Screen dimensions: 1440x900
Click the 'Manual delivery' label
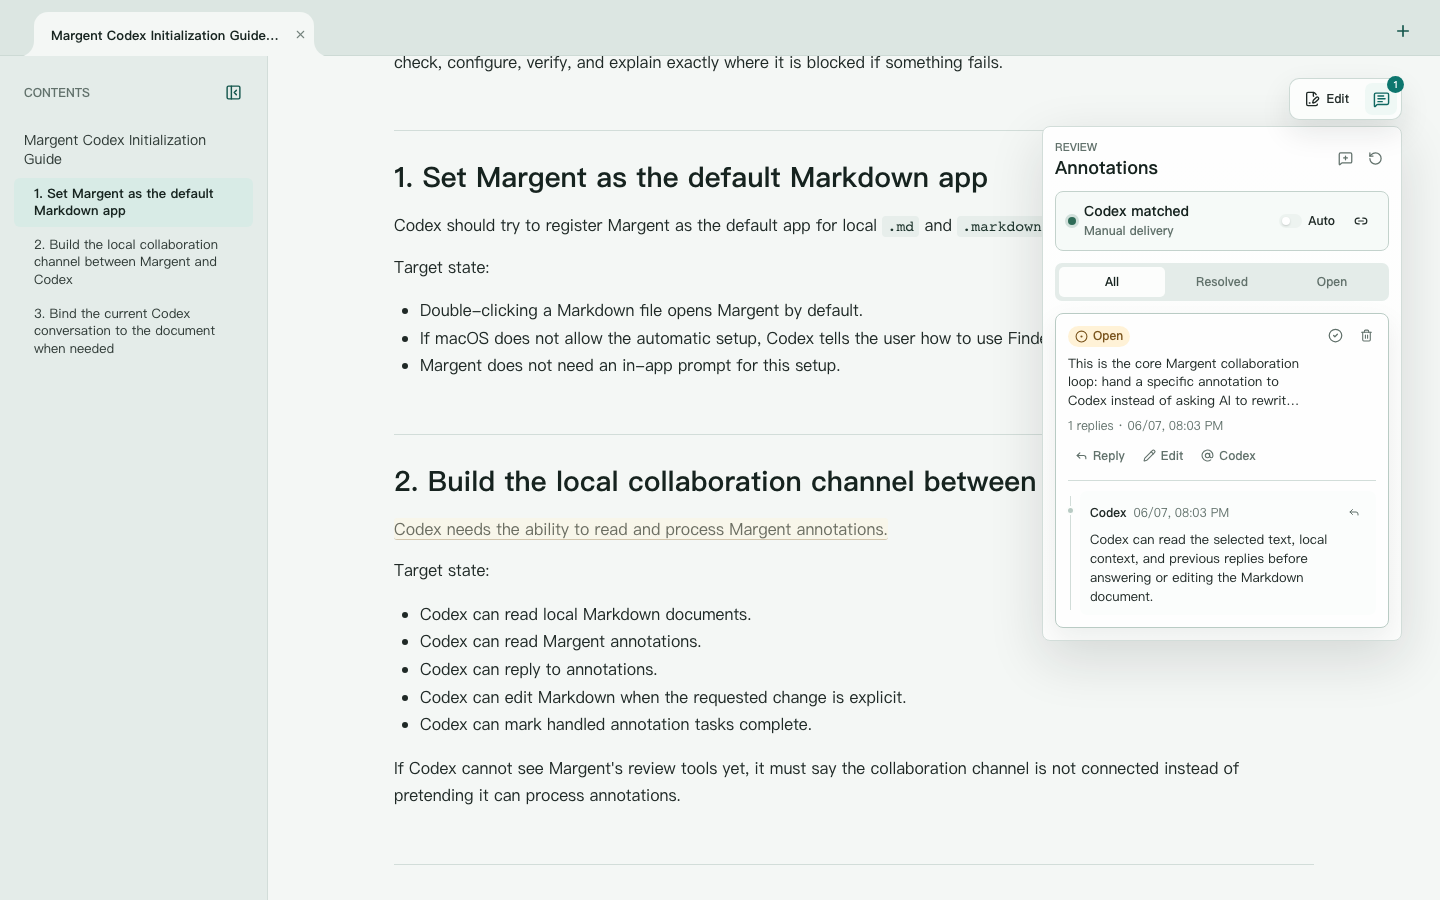[1128, 231]
